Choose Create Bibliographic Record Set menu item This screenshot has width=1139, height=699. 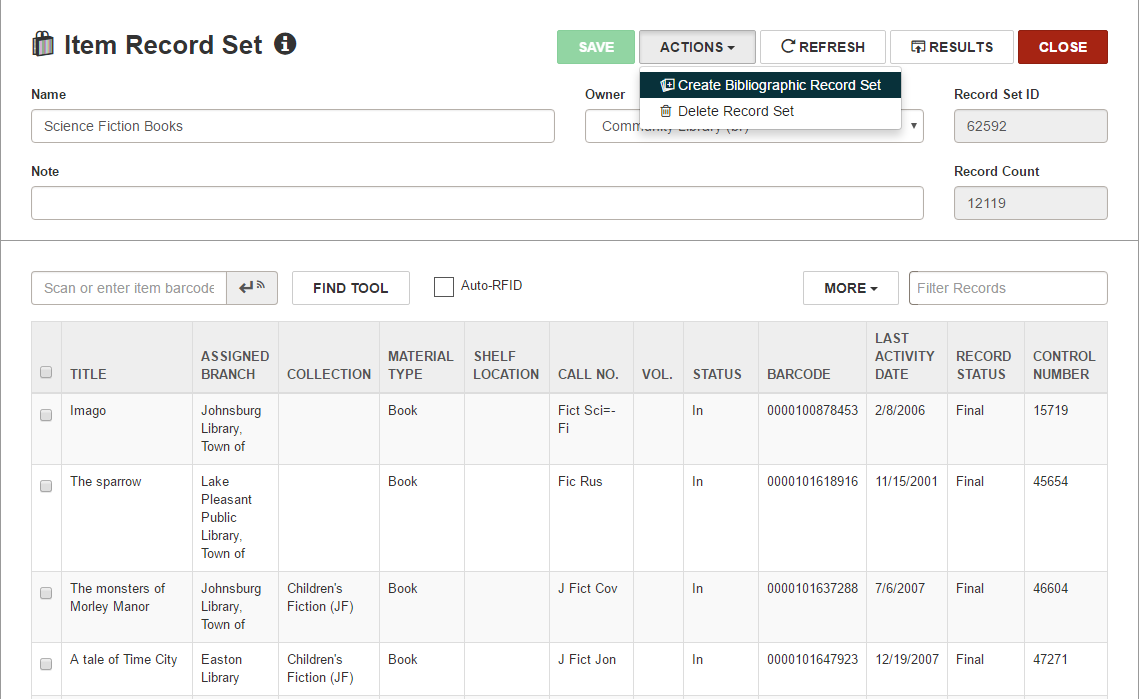pyautogui.click(x=771, y=85)
